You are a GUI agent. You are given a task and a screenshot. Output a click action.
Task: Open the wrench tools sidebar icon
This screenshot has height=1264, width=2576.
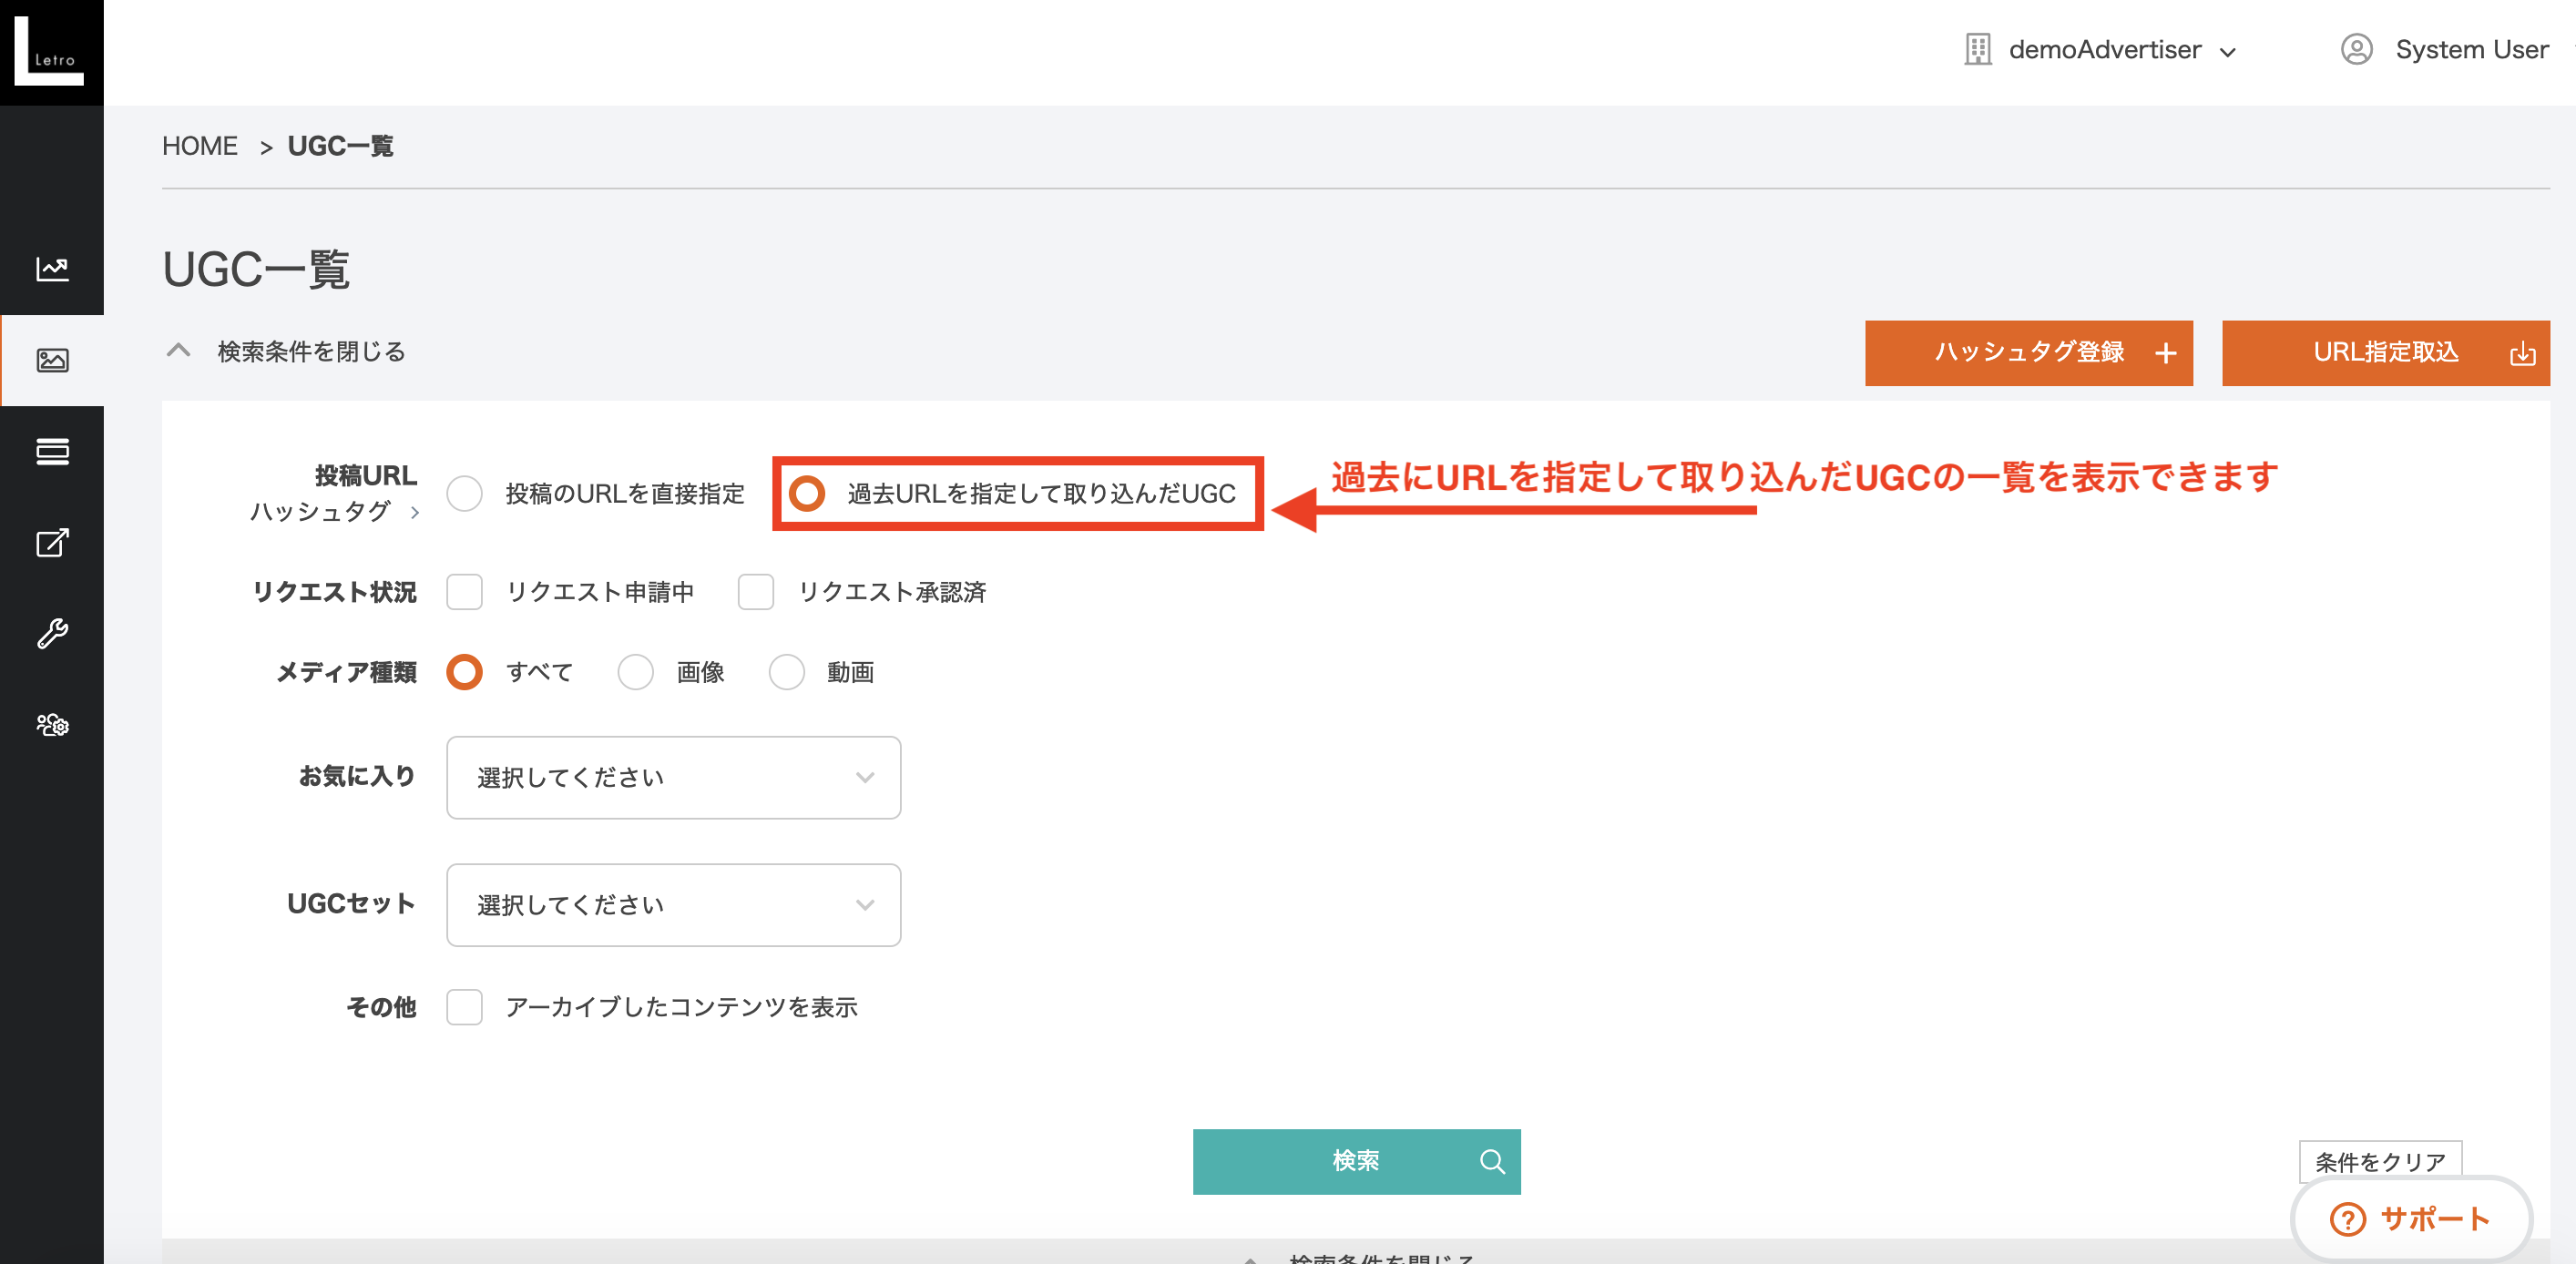pos(52,633)
